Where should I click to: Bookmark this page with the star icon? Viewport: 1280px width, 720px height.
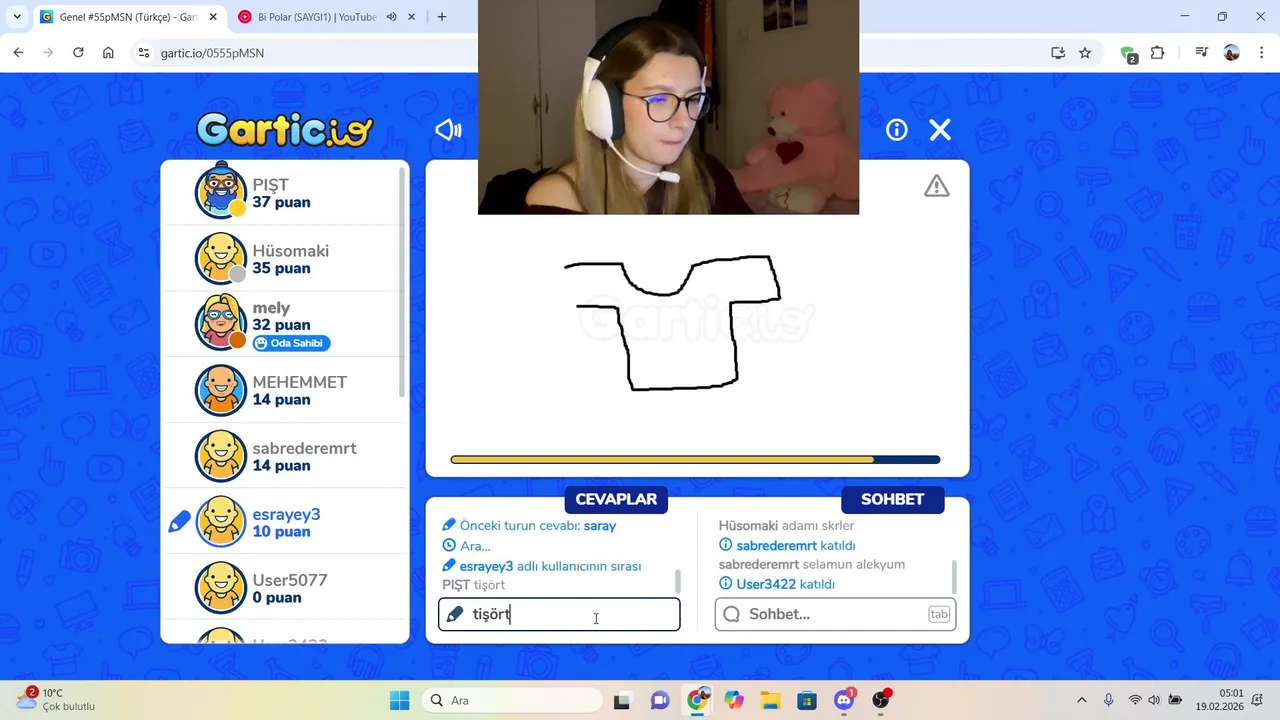1085,53
